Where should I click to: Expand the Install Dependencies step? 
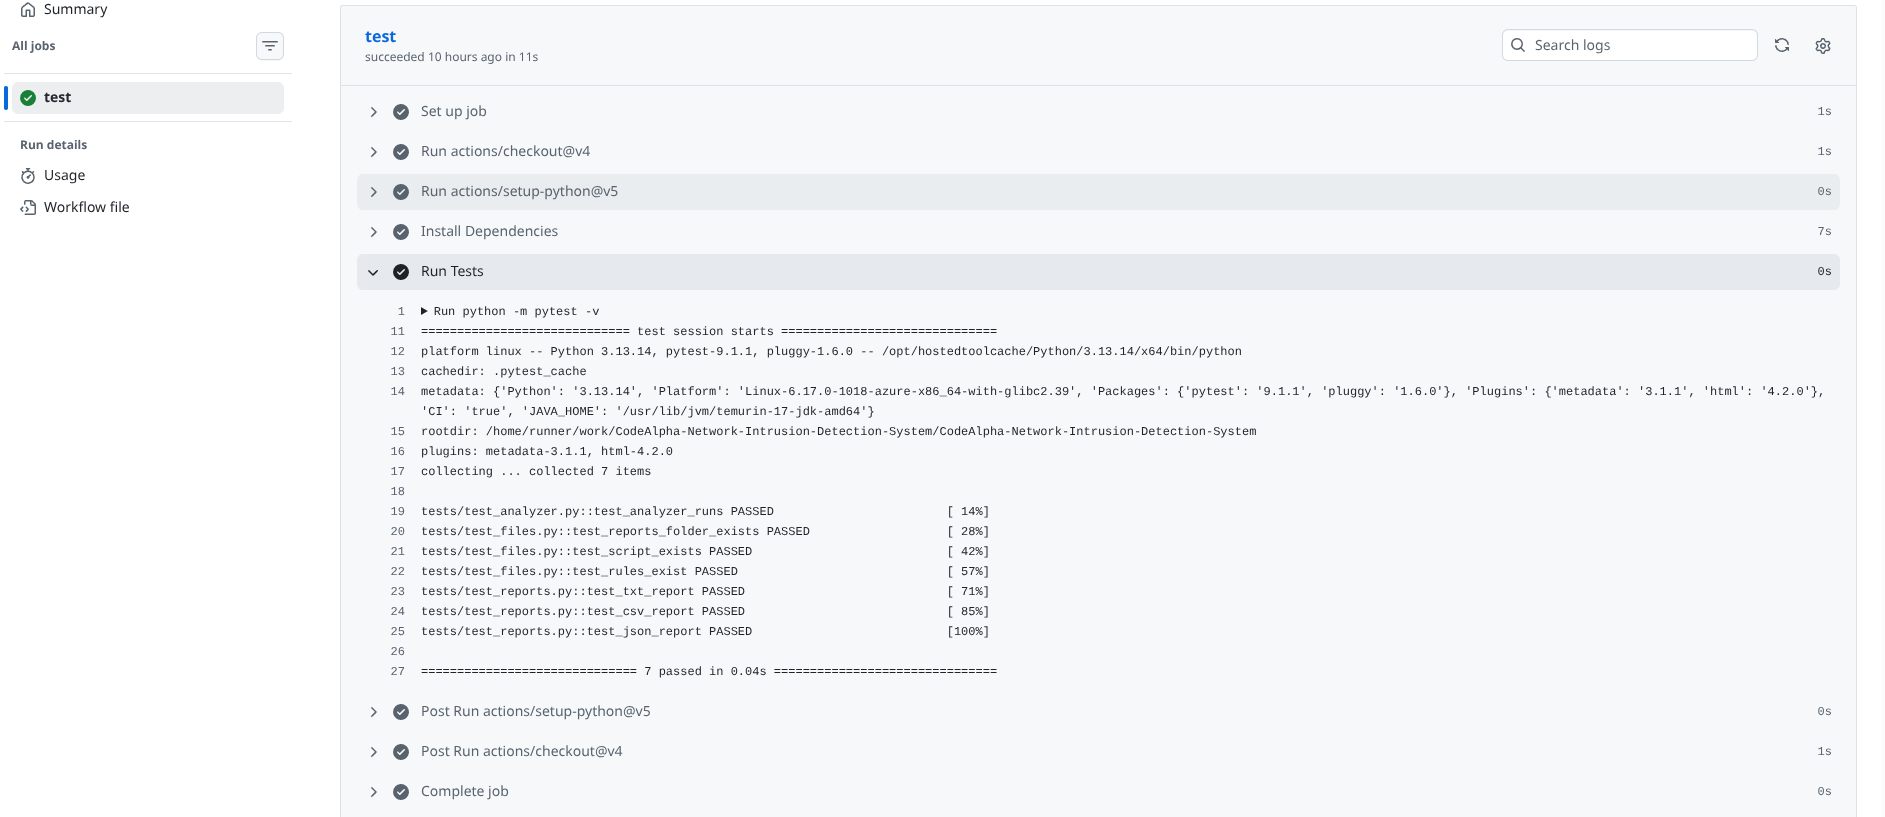373,232
